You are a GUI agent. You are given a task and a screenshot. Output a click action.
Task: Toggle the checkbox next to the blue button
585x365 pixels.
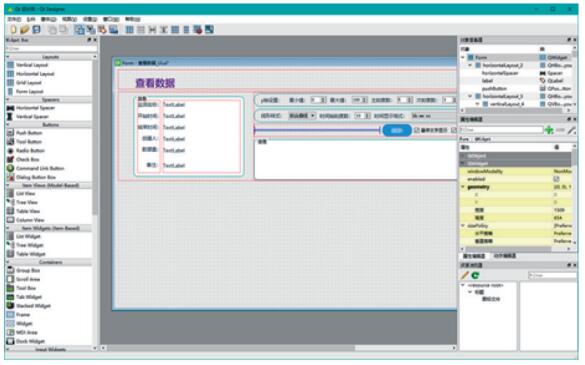[x=417, y=130]
